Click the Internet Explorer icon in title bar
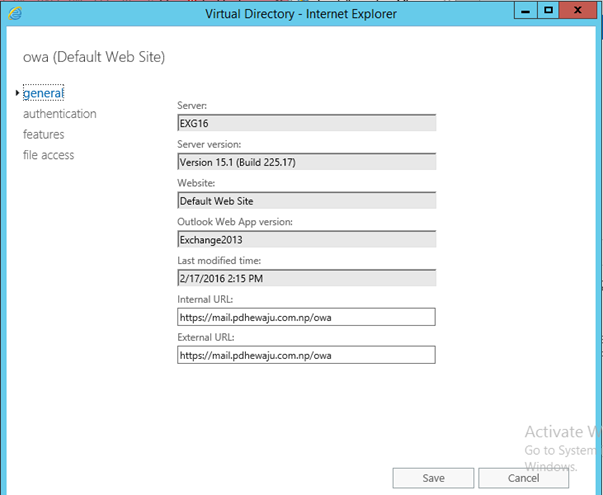Viewport: 603px width, 495px height. (x=15, y=13)
